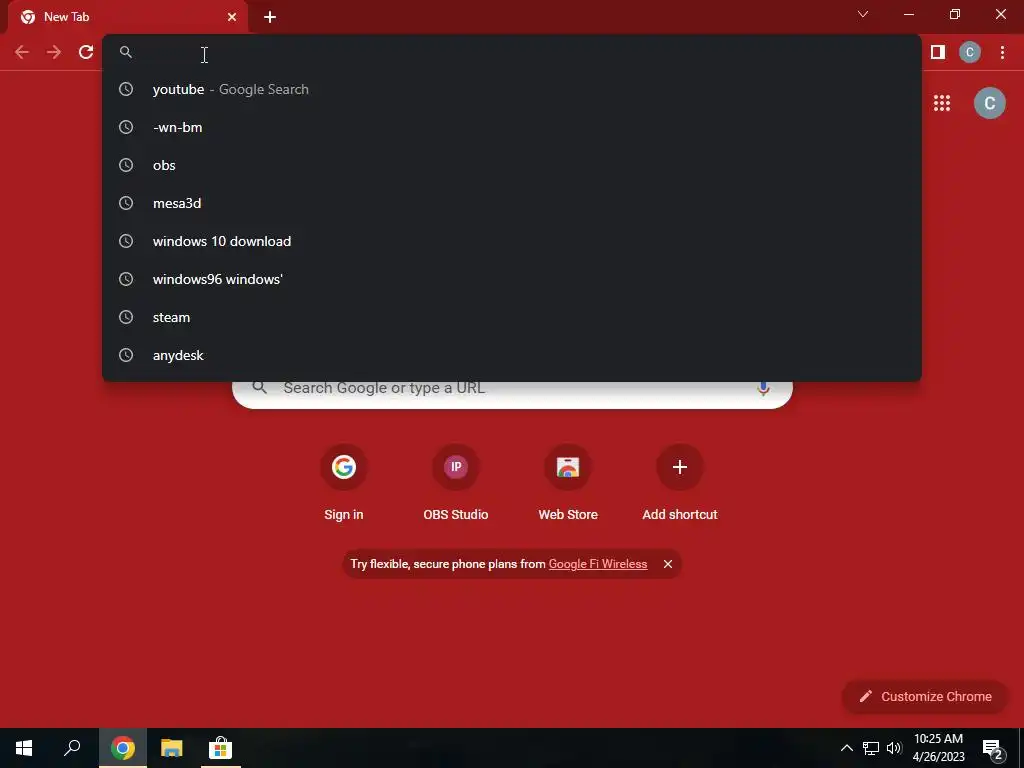Go back with the back arrow
1024x768 pixels.
22,52
